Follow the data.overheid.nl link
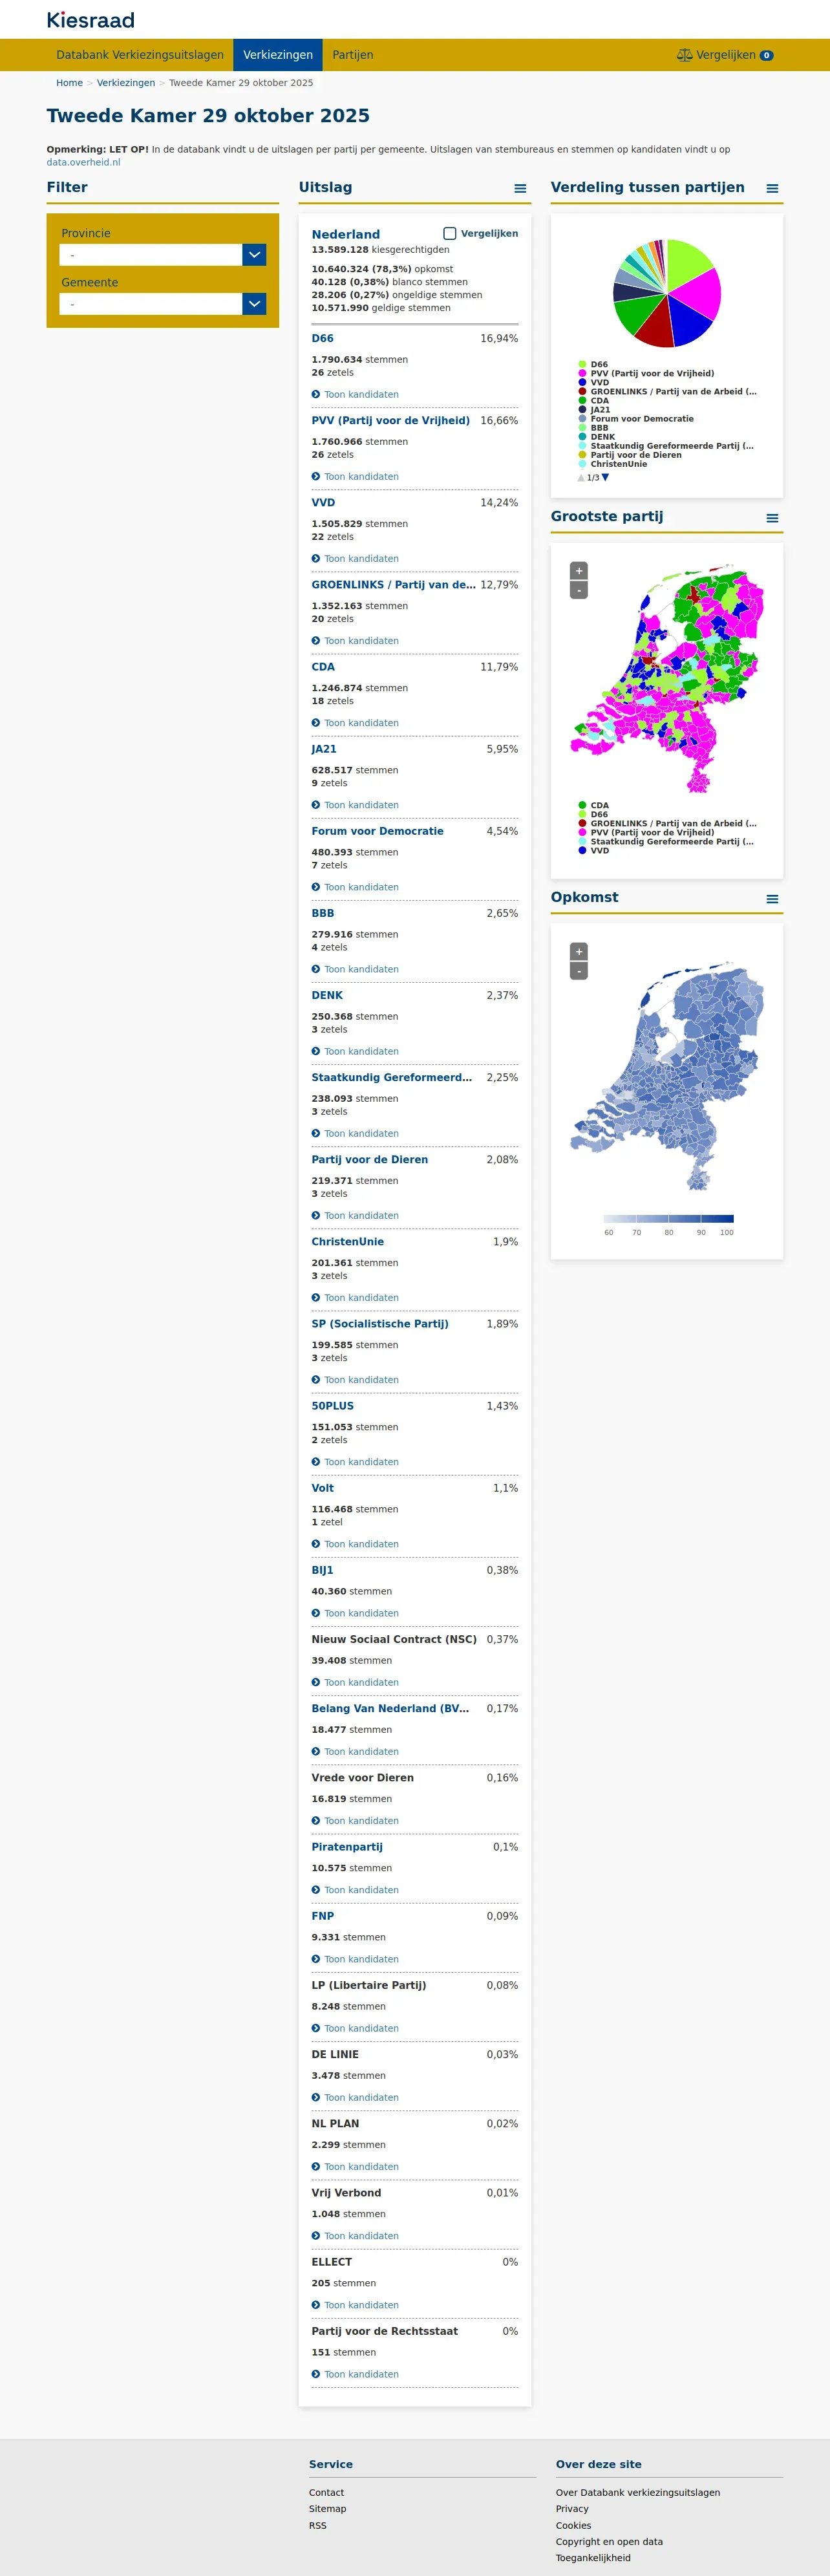Screen dimensions: 830x2576 click(x=83, y=162)
